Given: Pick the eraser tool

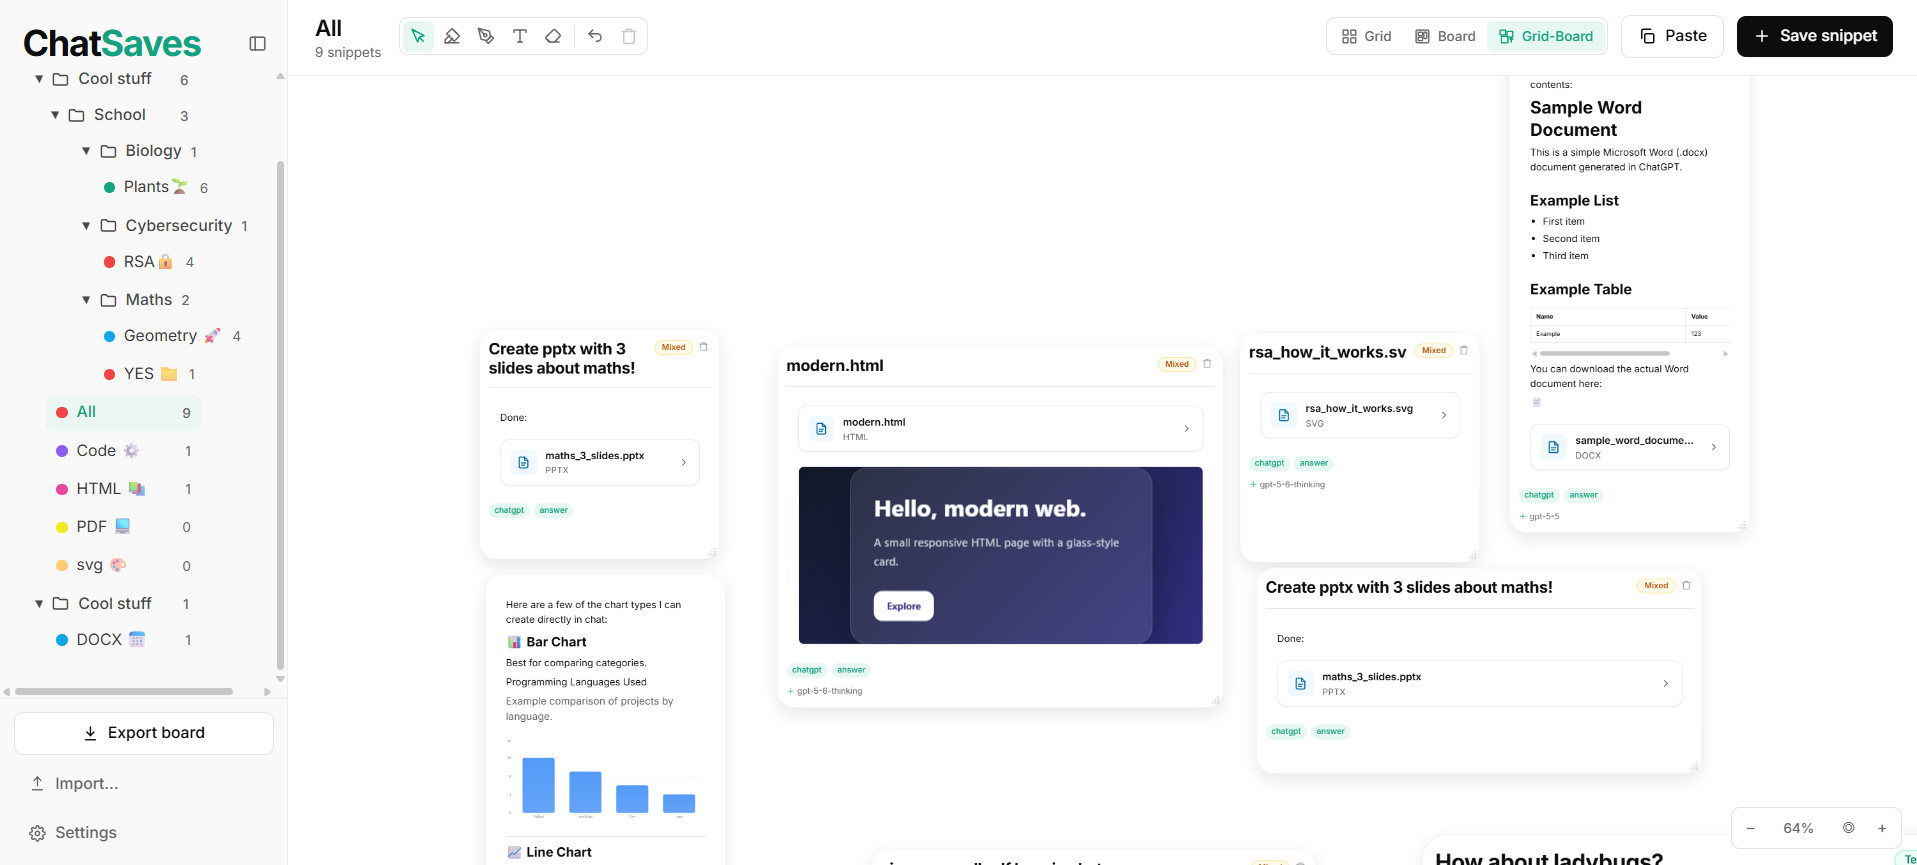Looking at the screenshot, I should point(553,36).
